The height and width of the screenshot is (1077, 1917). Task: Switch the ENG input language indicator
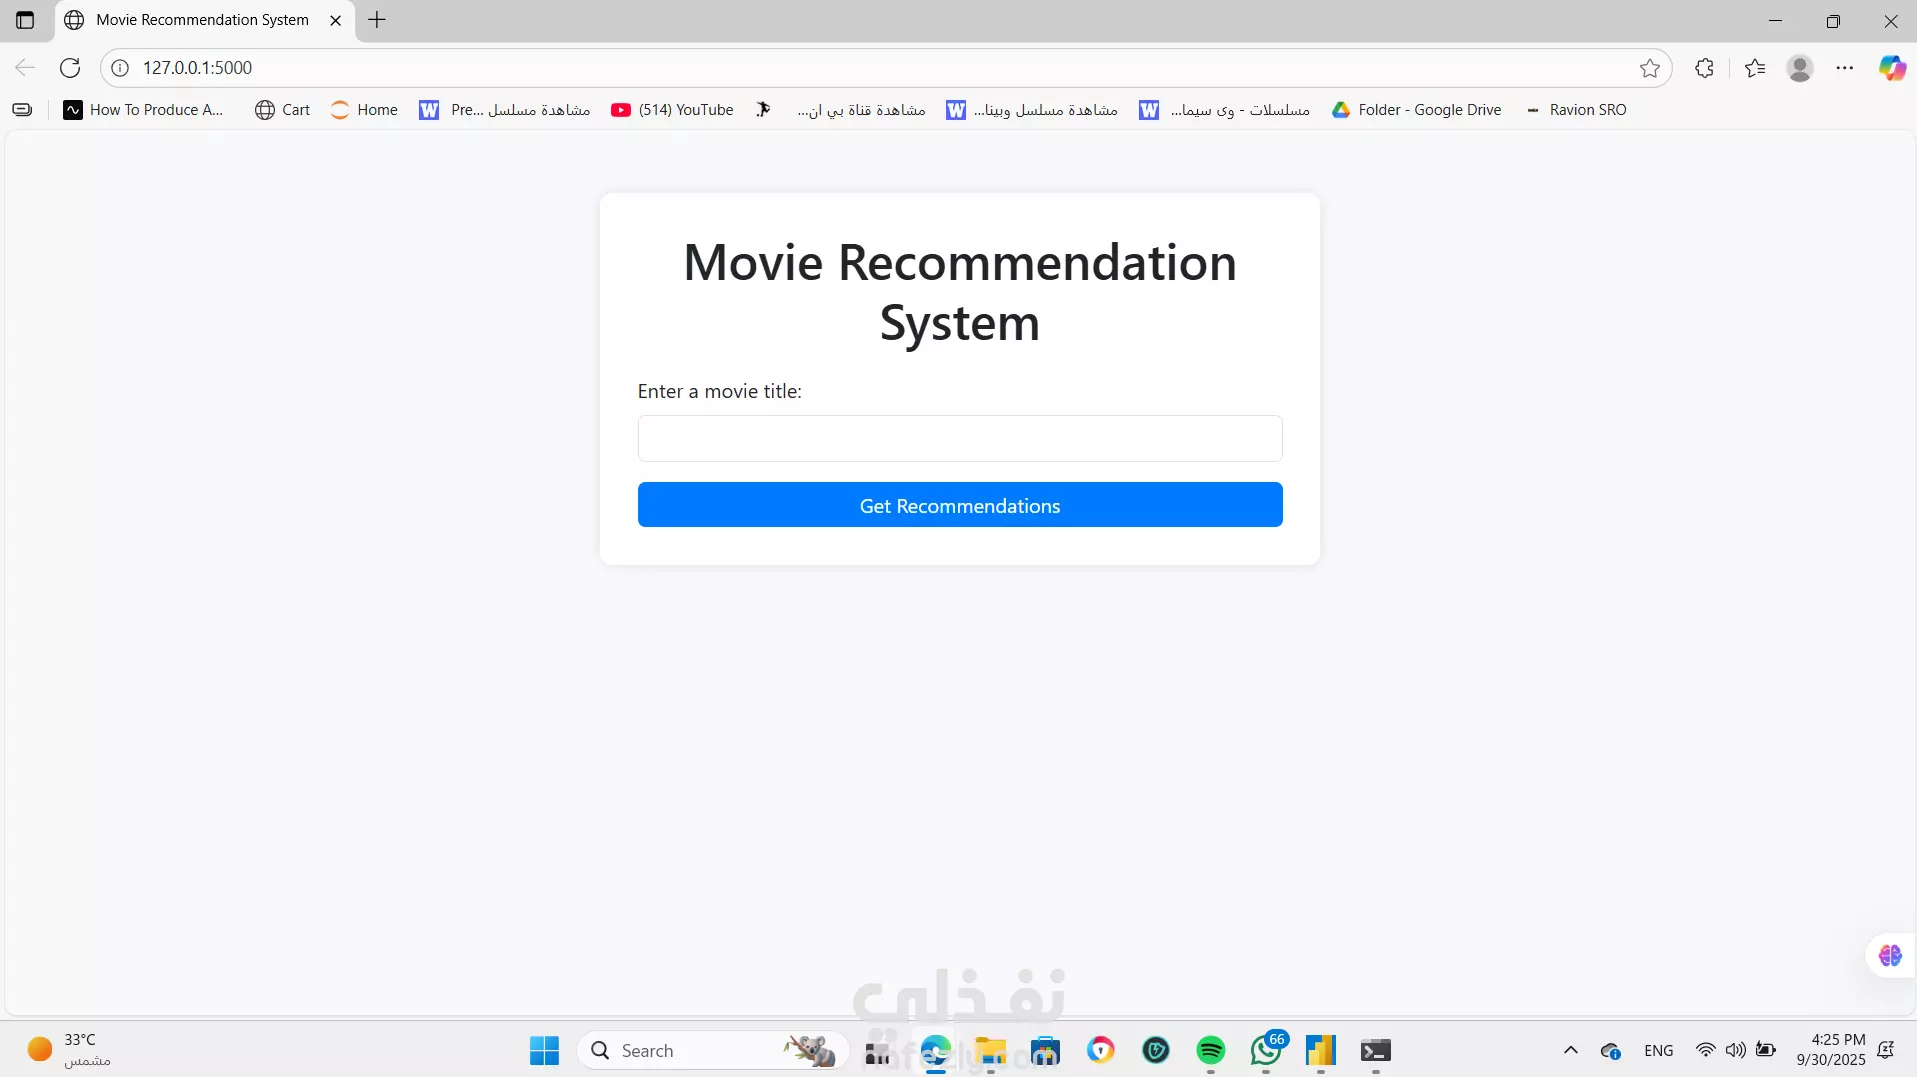1658,1050
